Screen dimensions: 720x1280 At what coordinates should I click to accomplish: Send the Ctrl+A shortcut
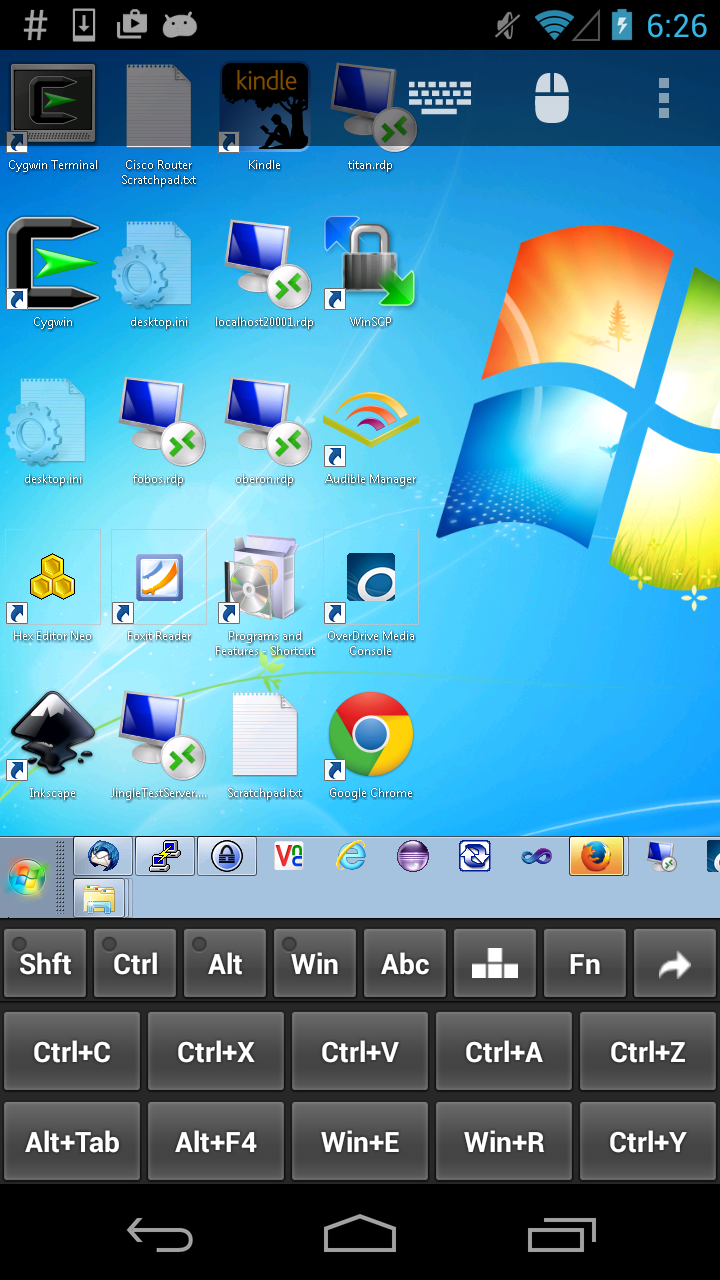pos(504,1052)
